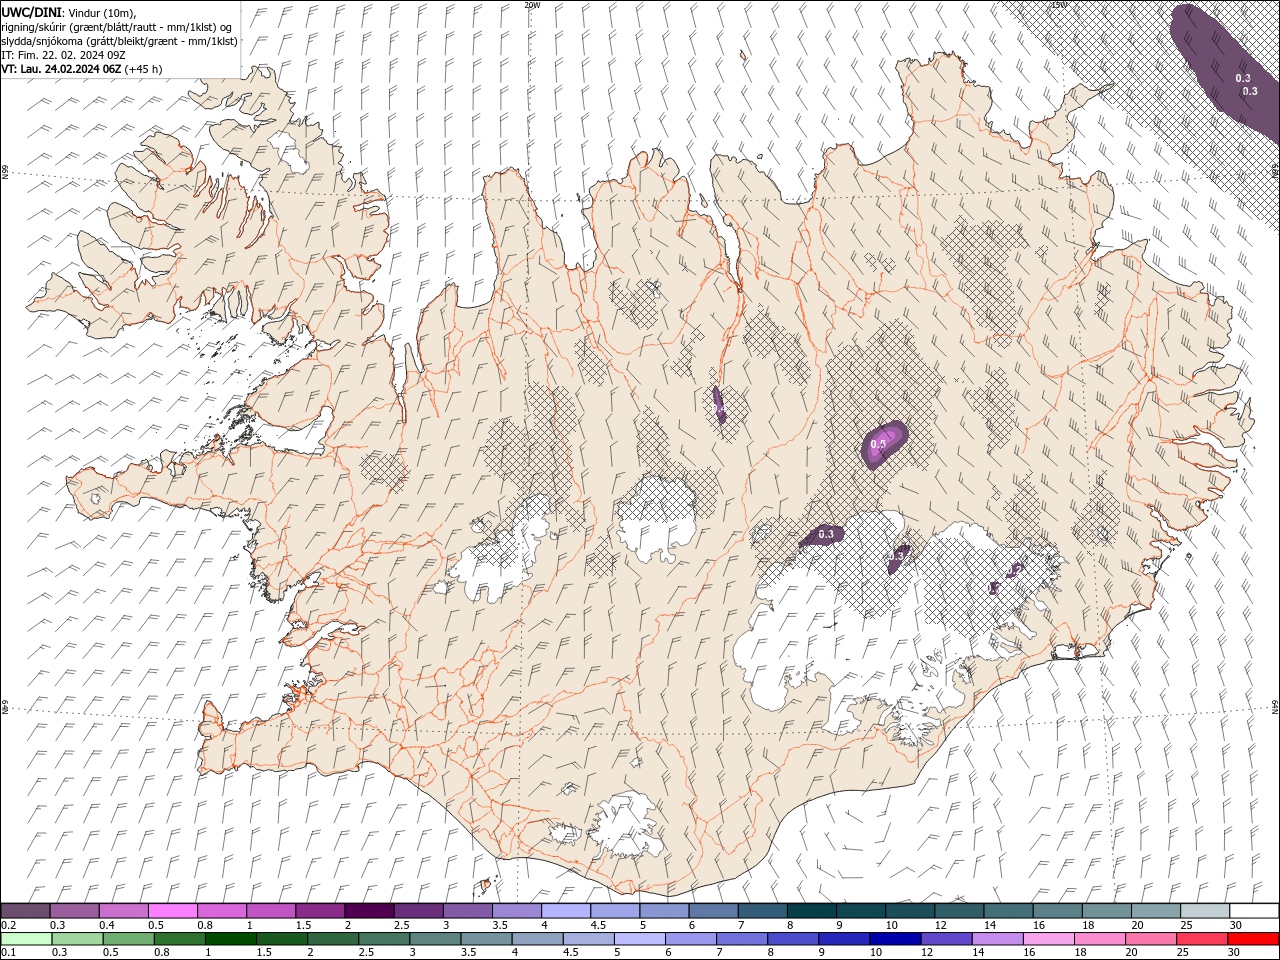Click the initial time text 'IT: Fim. 22. 02. 2024 09Z'
Viewport: 1280px width, 960px height.
point(63,55)
